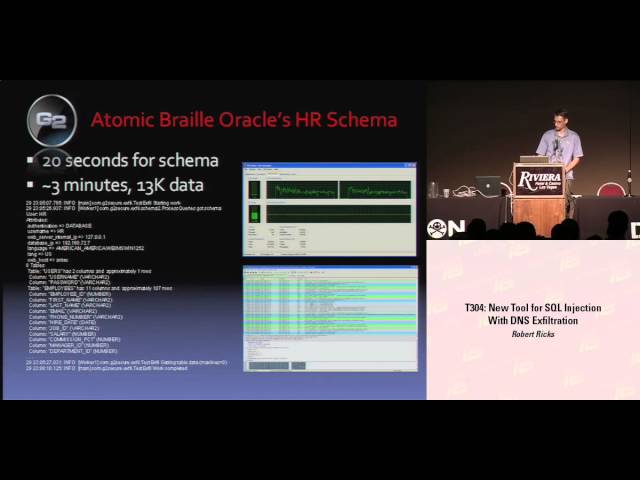The width and height of the screenshot is (640, 480).
Task: Select the 'Column: "PHONE_NUMBER"' log line
Action: [76, 317]
